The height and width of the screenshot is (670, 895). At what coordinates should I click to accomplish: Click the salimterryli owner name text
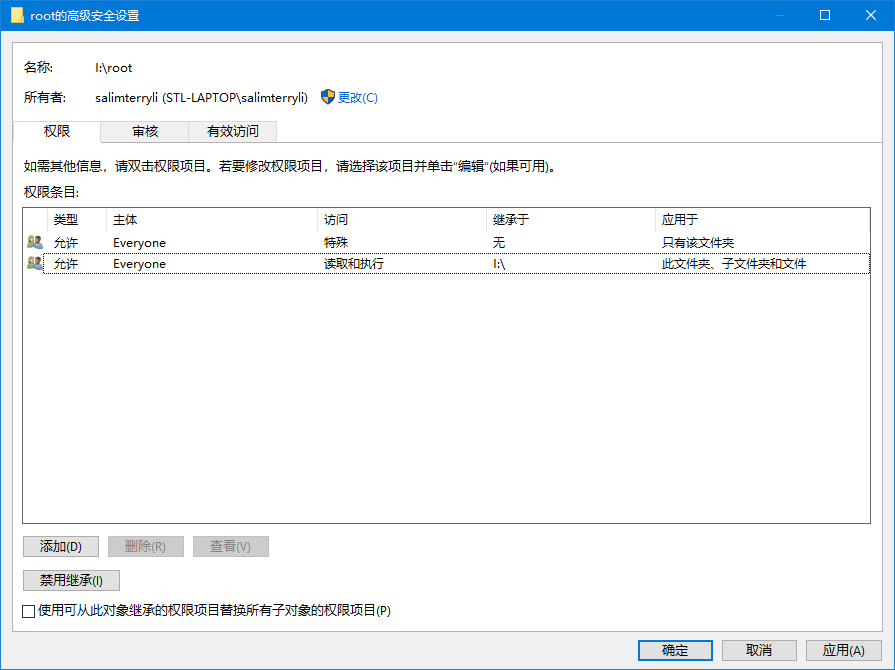[201, 98]
